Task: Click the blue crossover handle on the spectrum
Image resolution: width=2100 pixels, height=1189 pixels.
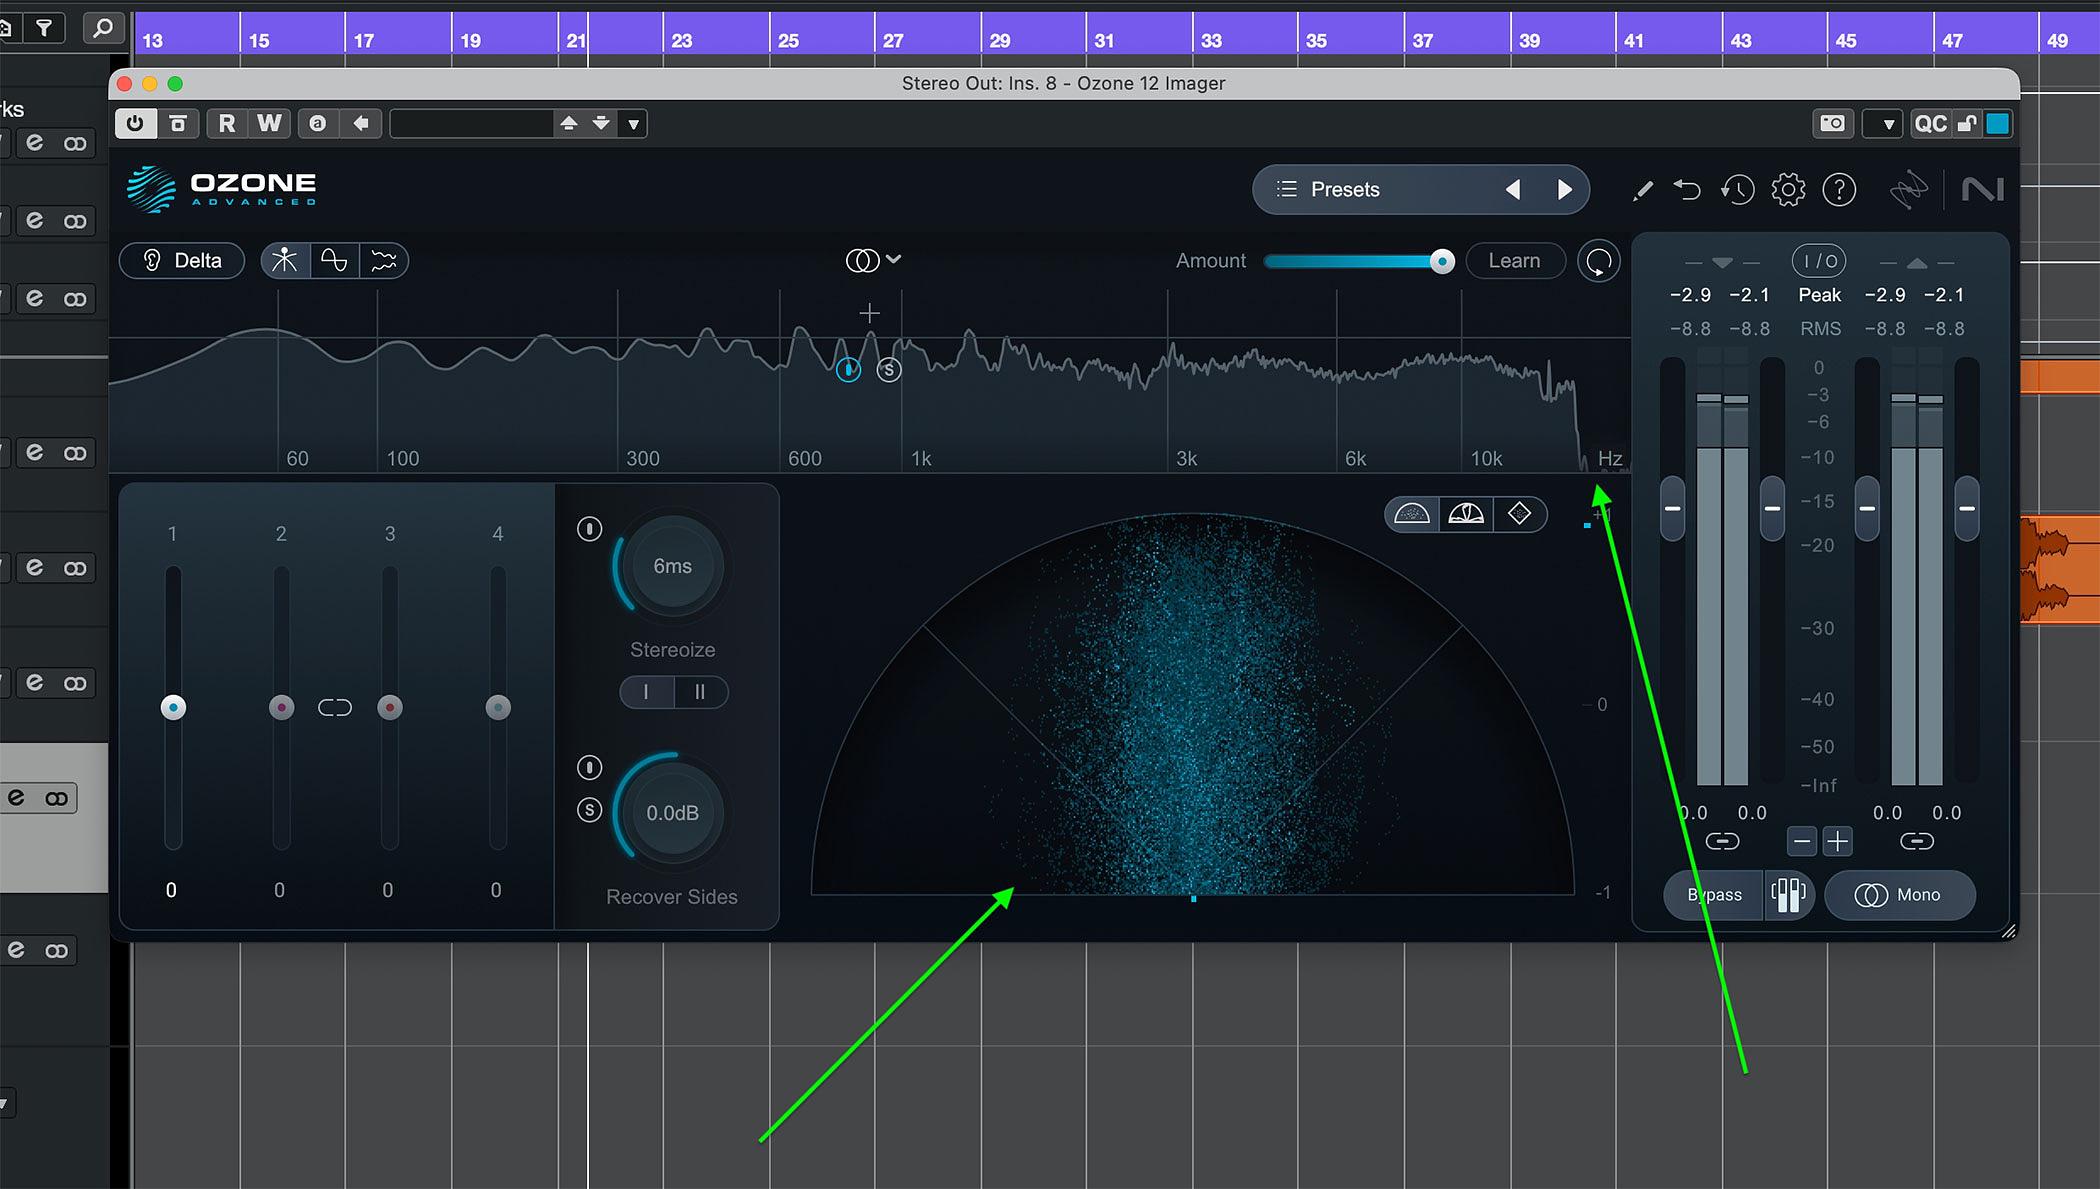Action: pyautogui.click(x=848, y=370)
